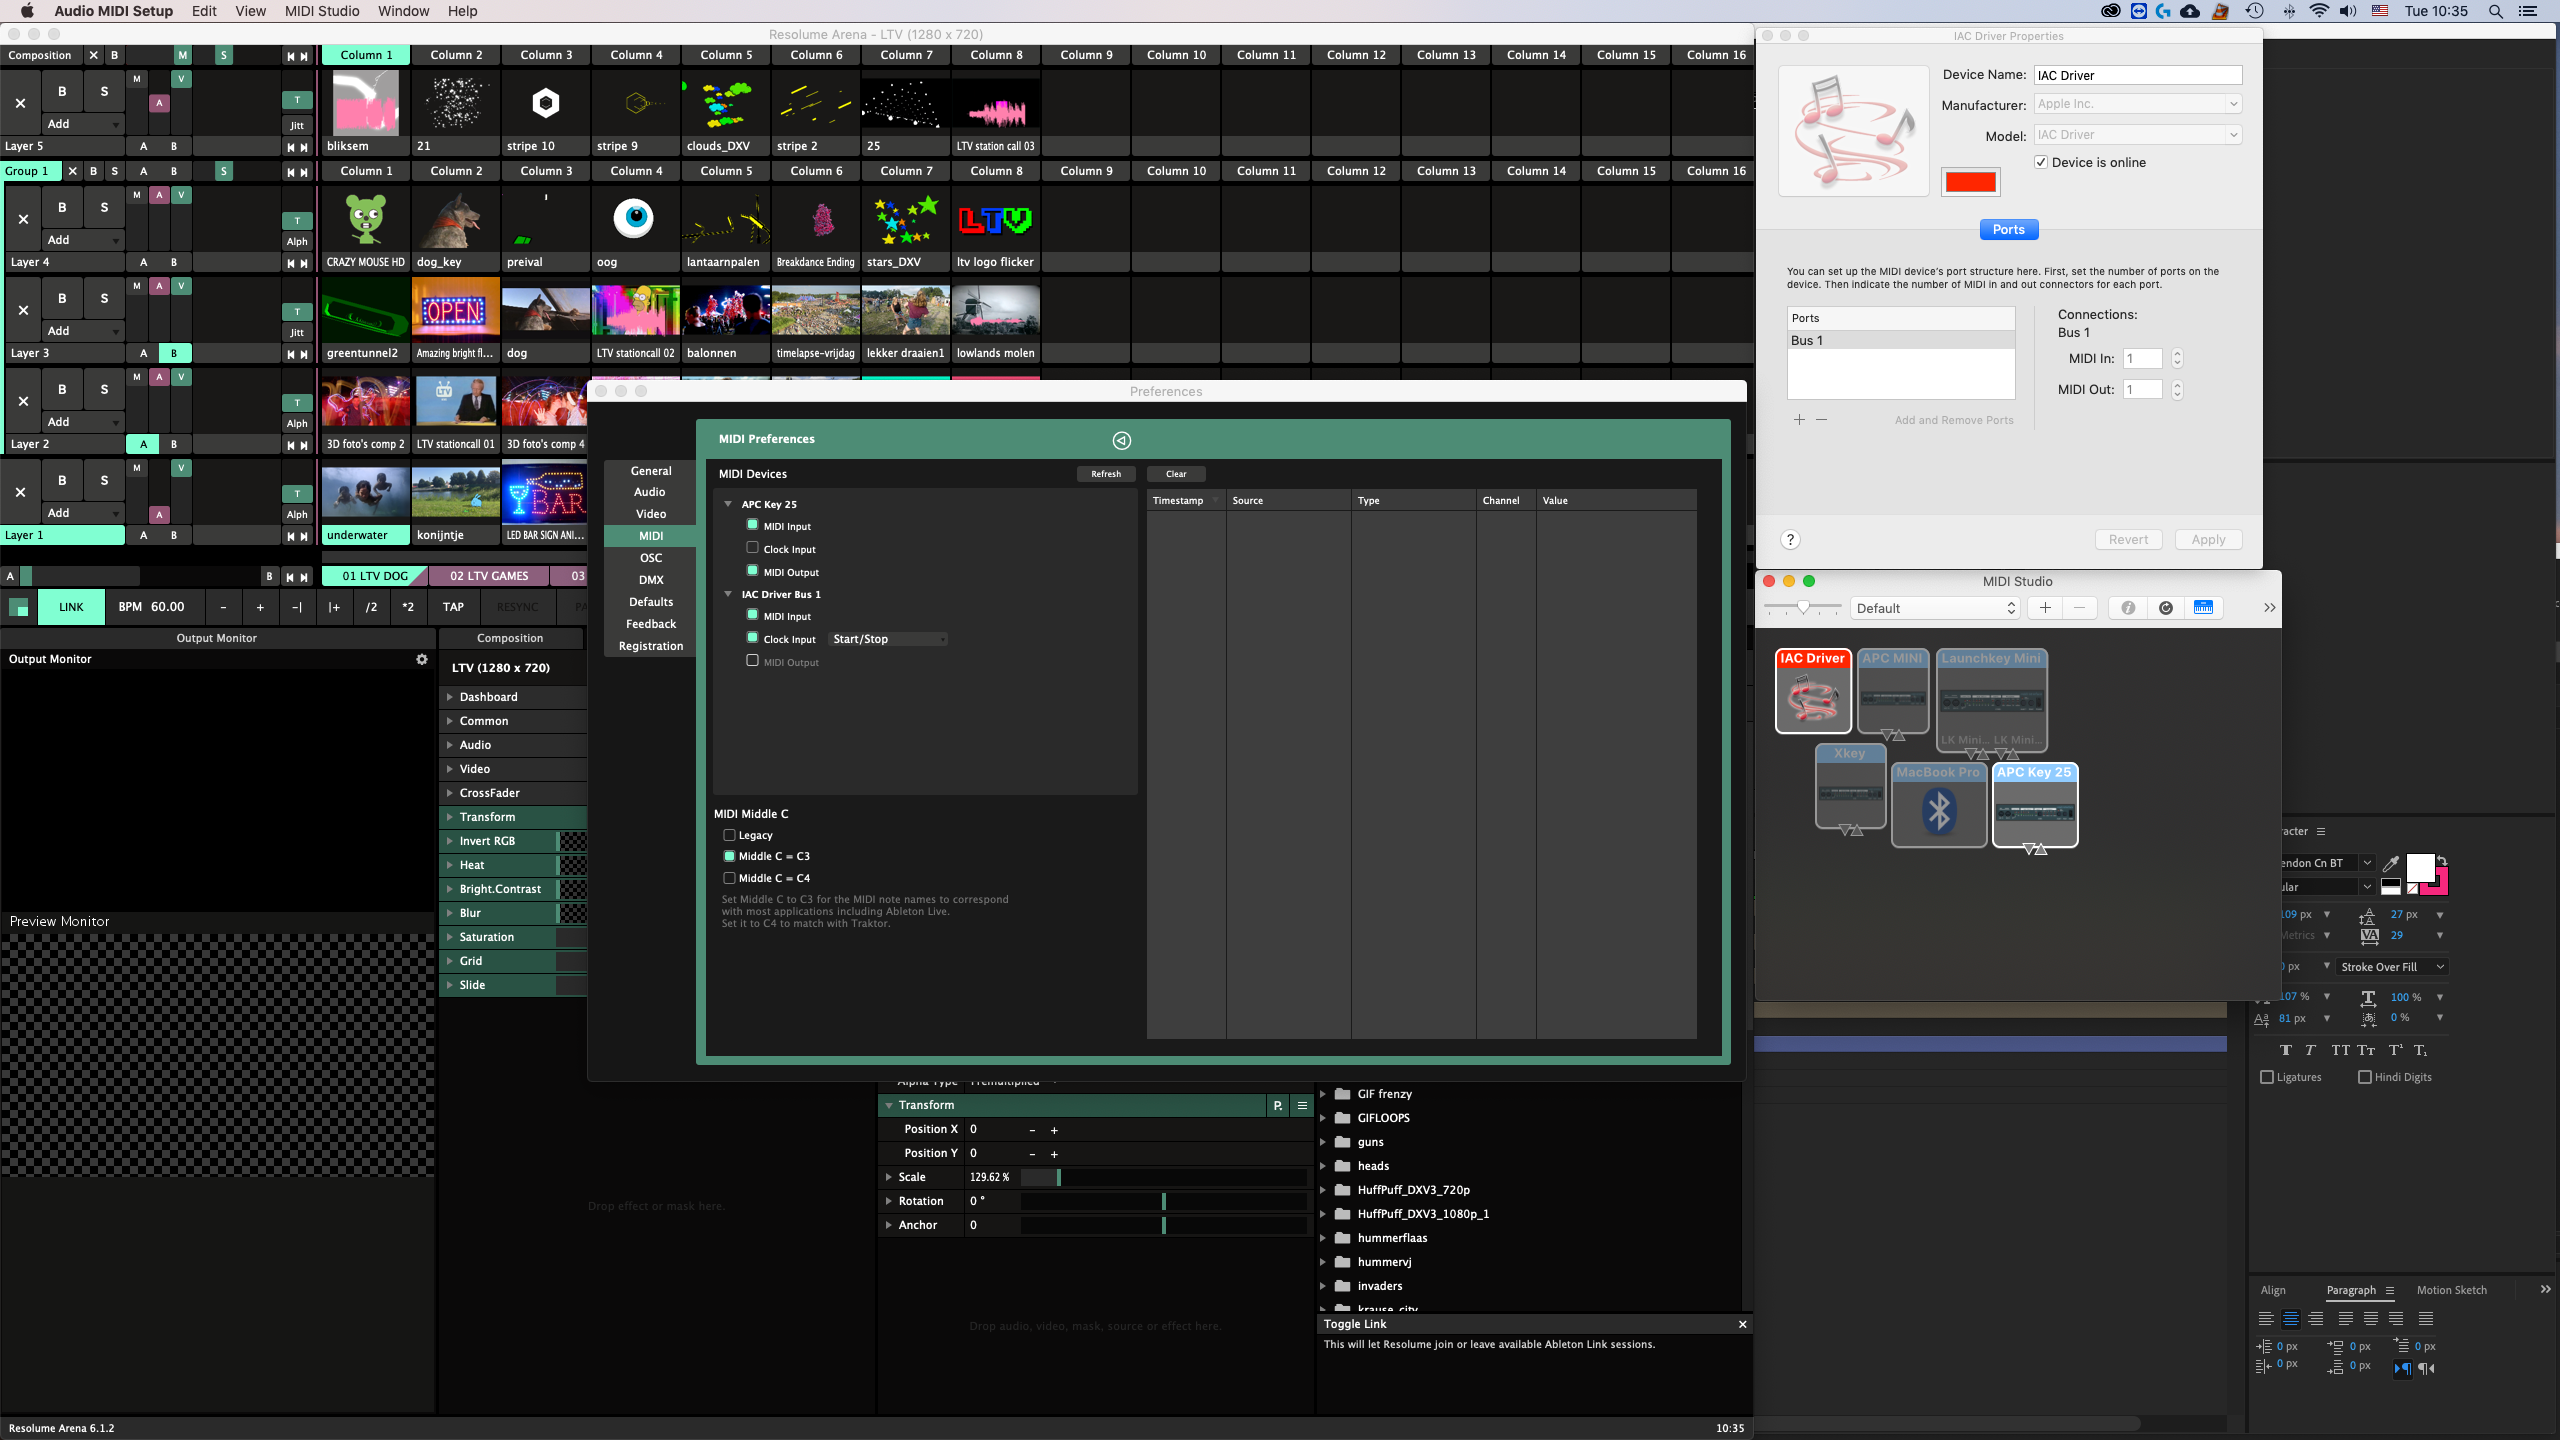Click the device info icon in MIDI Studio
Screen dimensions: 2560x1440
(x=2128, y=608)
